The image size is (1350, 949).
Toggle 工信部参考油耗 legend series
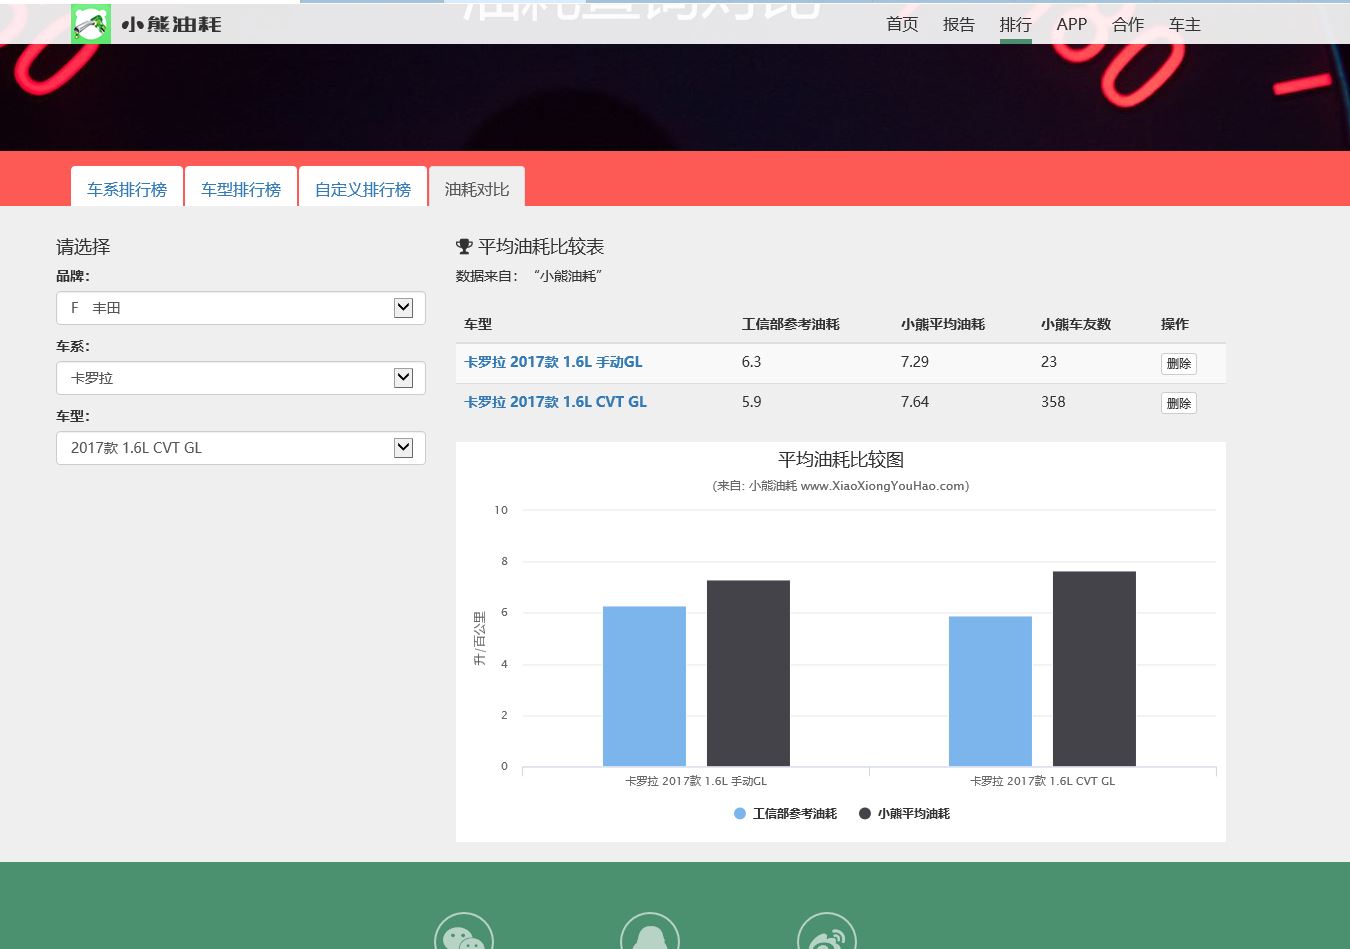[785, 814]
